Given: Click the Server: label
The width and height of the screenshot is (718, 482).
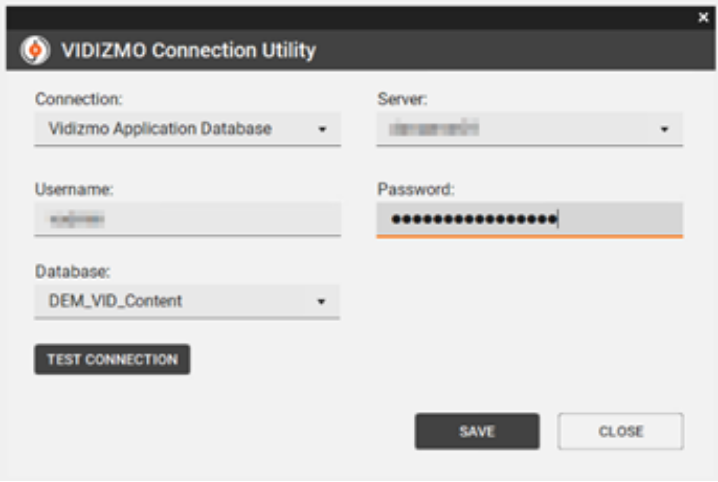Looking at the screenshot, I should tap(402, 99).
